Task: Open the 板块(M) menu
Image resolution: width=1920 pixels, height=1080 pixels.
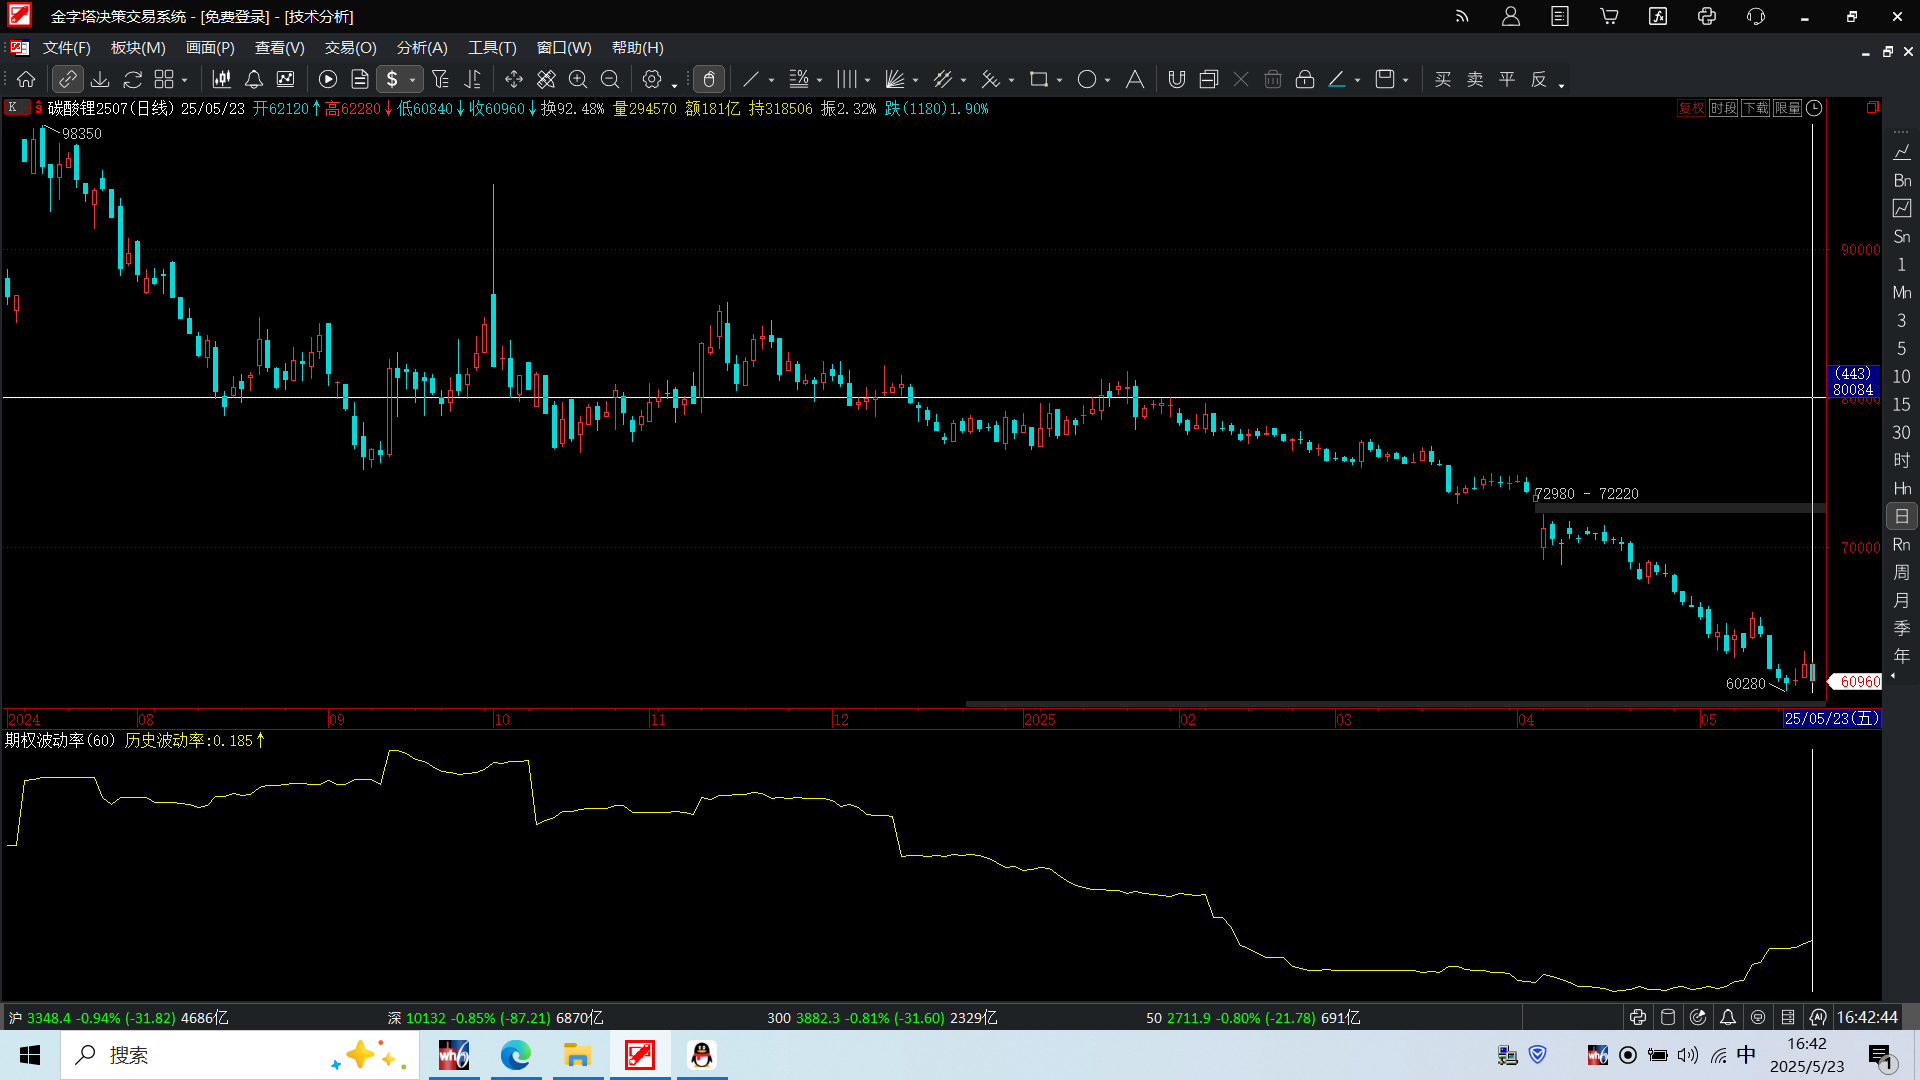Action: (x=138, y=48)
